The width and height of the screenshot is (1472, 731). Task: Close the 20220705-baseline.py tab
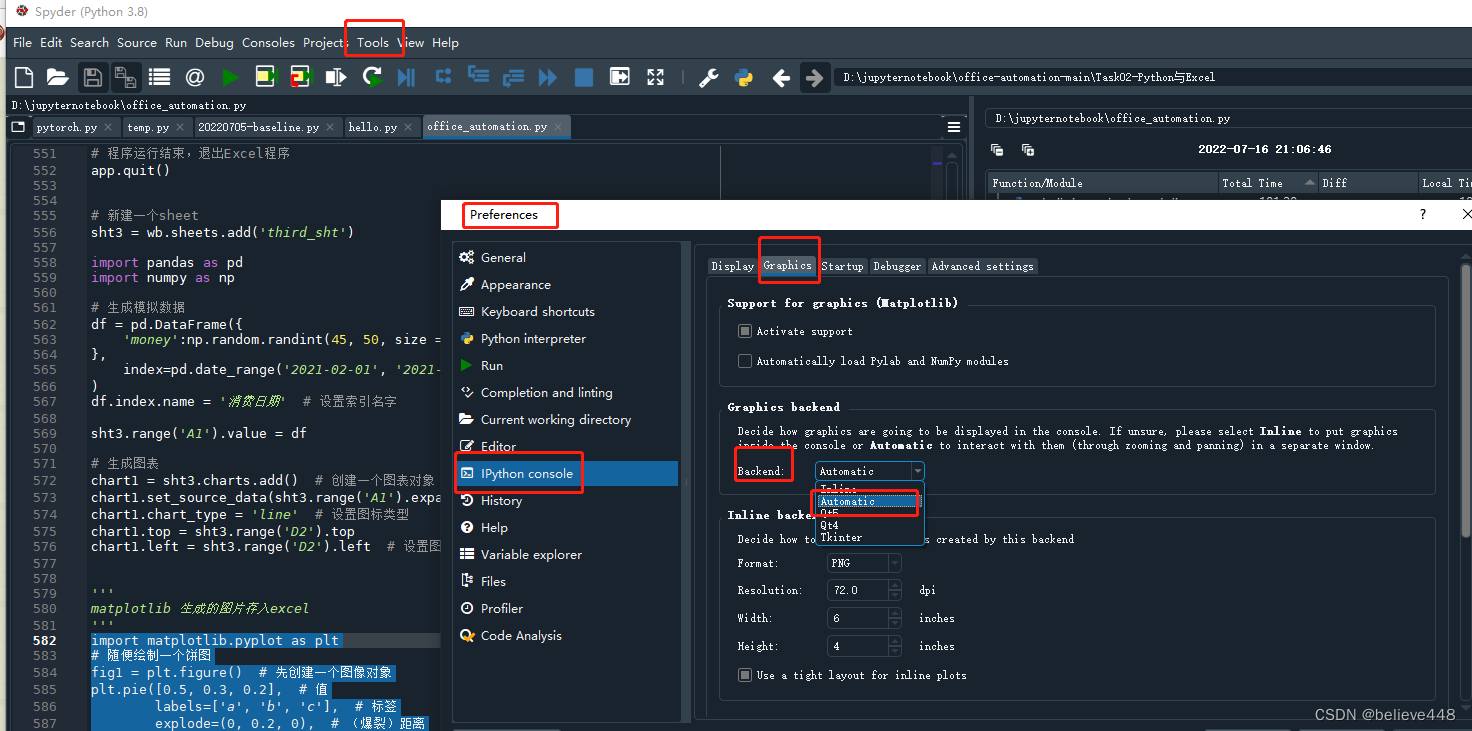[x=331, y=127]
